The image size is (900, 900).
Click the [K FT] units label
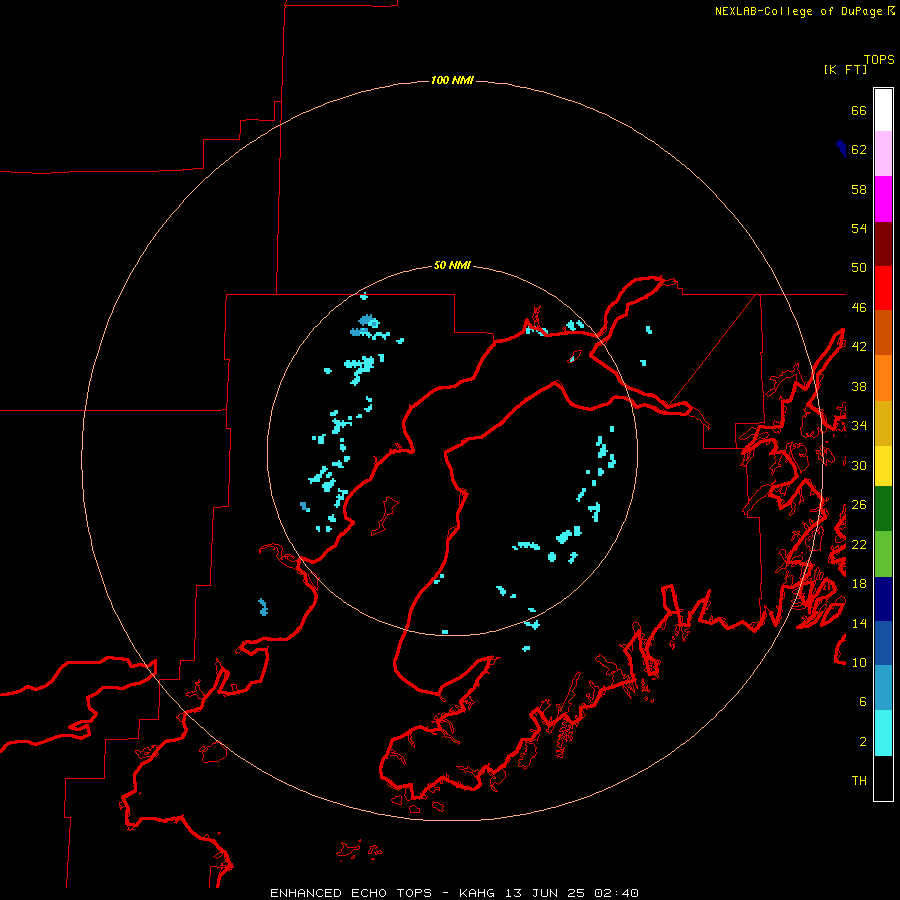tap(845, 69)
